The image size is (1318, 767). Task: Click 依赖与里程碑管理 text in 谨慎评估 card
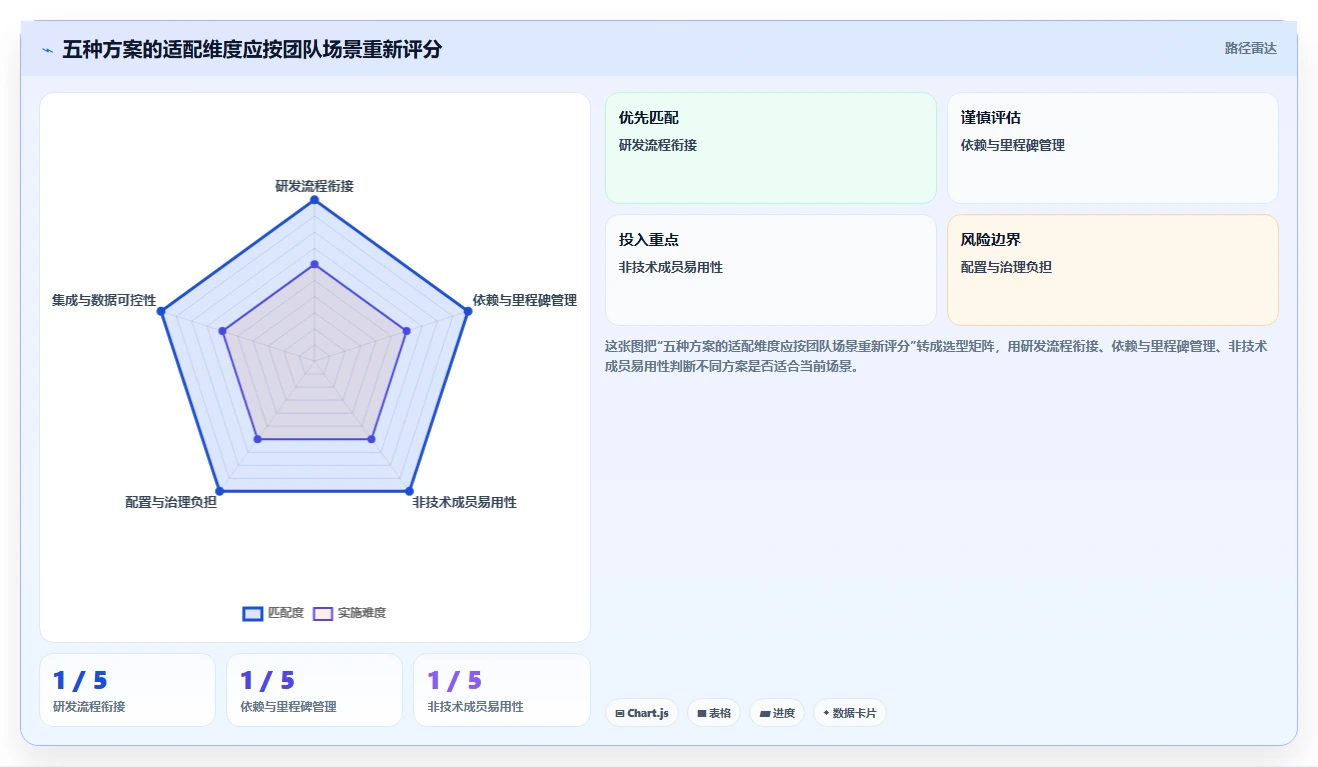click(x=1013, y=145)
